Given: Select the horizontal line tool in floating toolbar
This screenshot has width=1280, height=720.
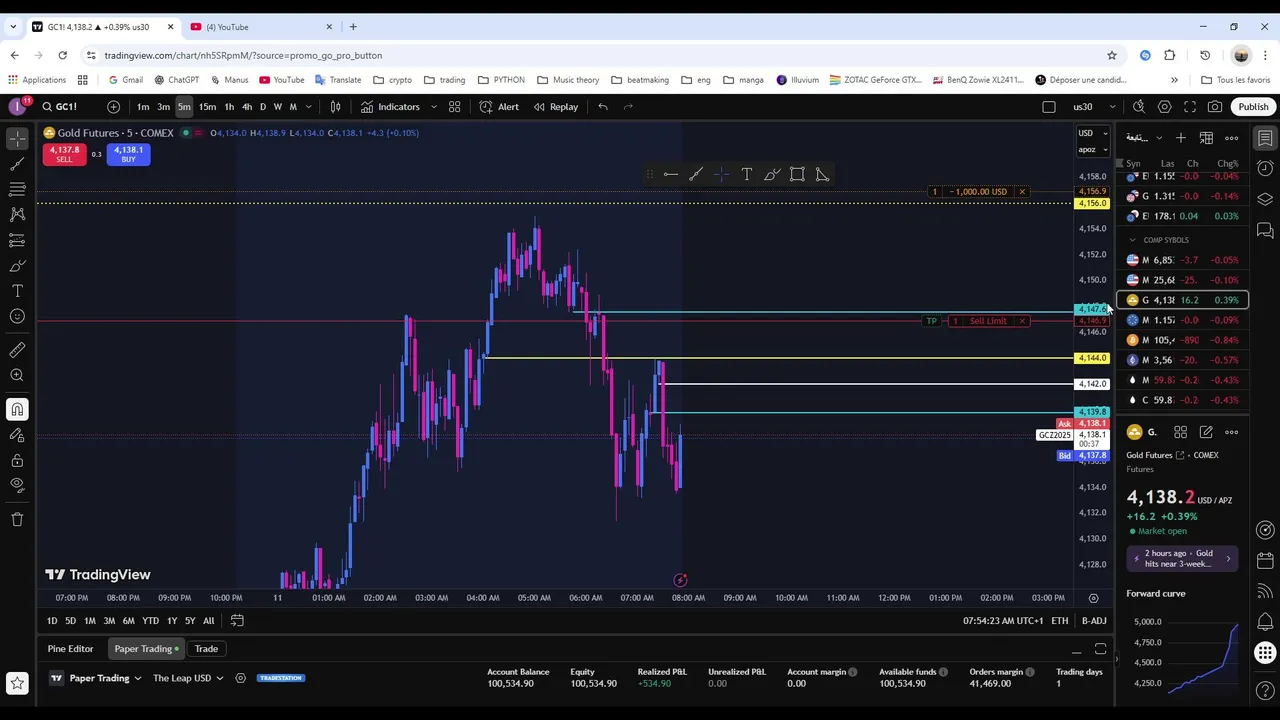Looking at the screenshot, I should (671, 175).
